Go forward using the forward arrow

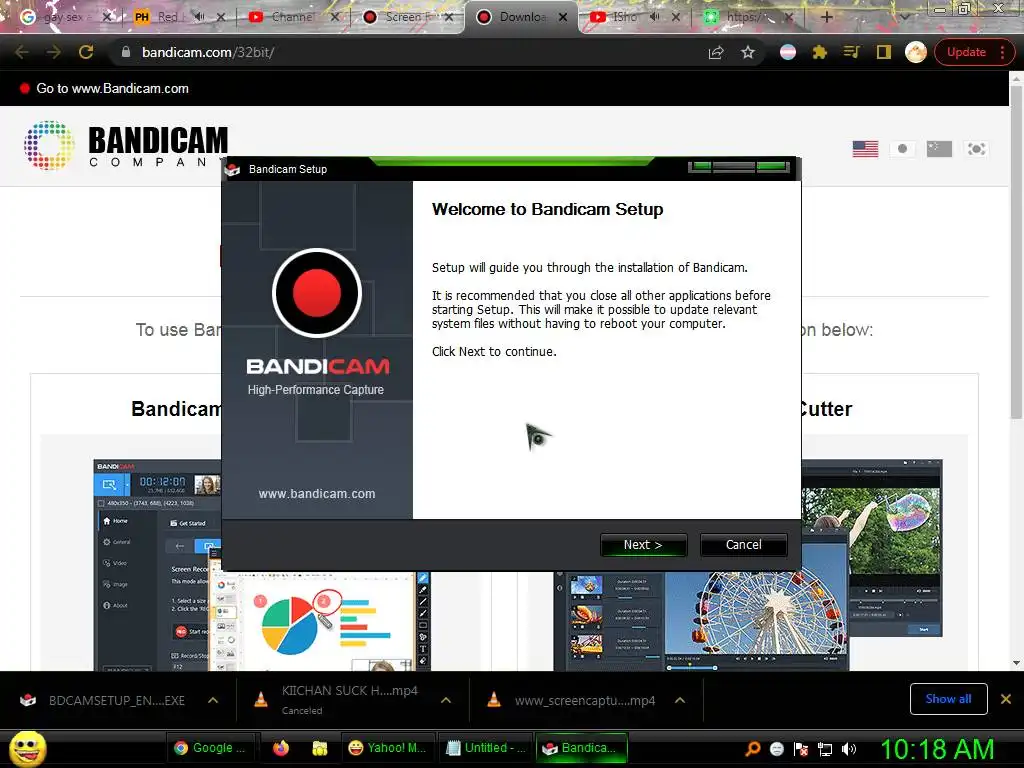click(54, 52)
